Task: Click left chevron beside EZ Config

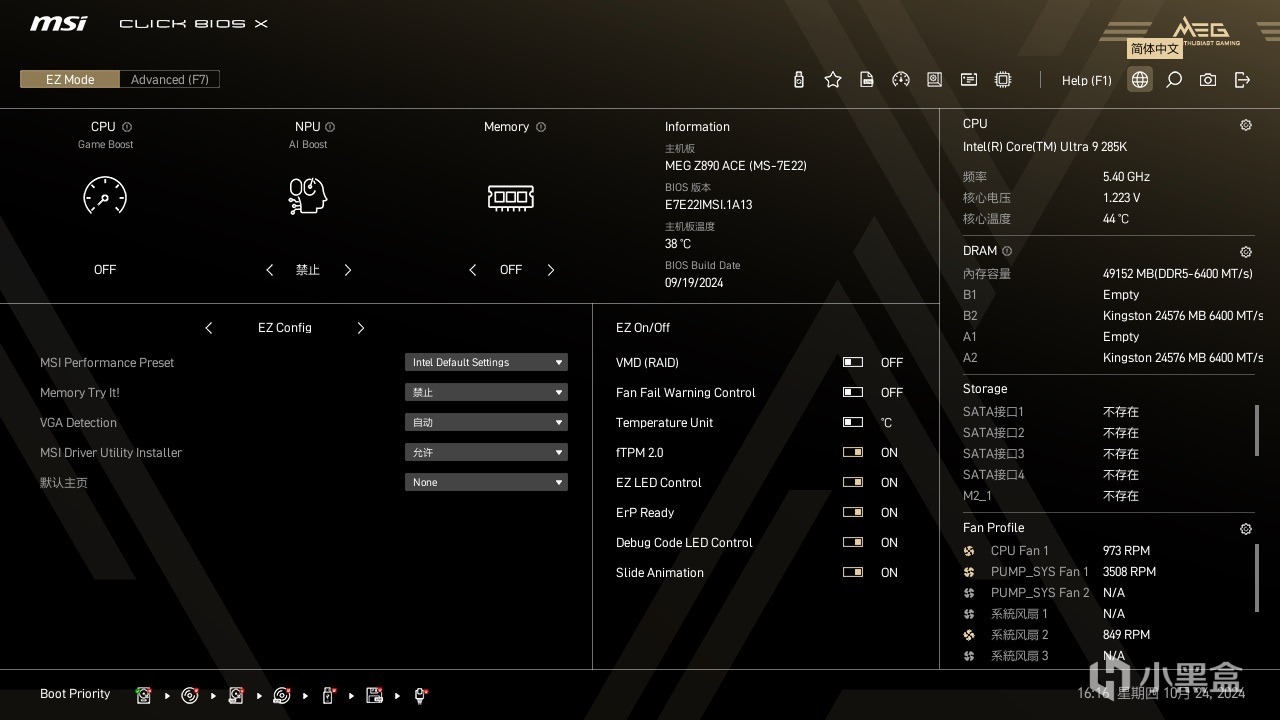Action: pos(209,328)
